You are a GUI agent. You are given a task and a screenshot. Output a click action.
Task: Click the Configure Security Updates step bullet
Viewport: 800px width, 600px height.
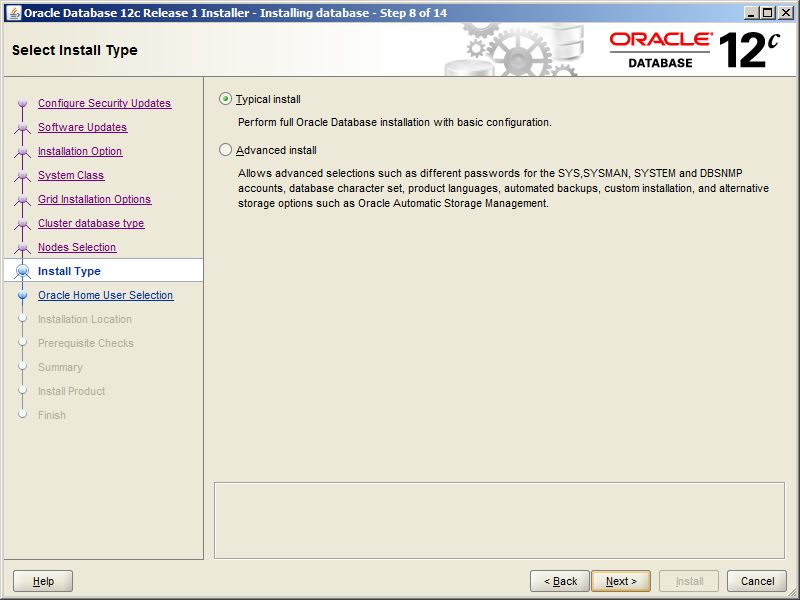[x=22, y=103]
